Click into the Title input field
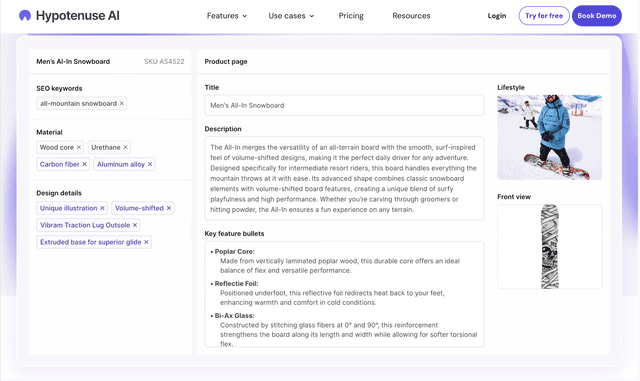This screenshot has width=640, height=381. (x=344, y=105)
